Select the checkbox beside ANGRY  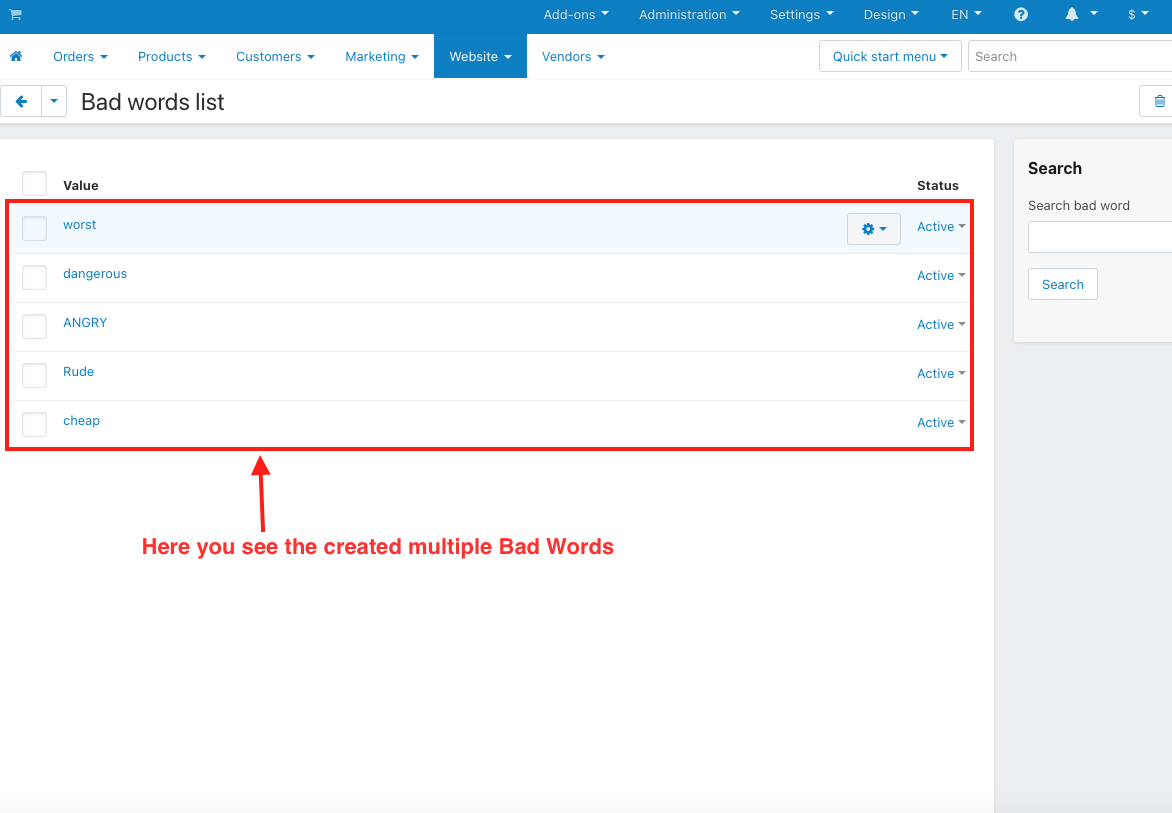tap(34, 326)
